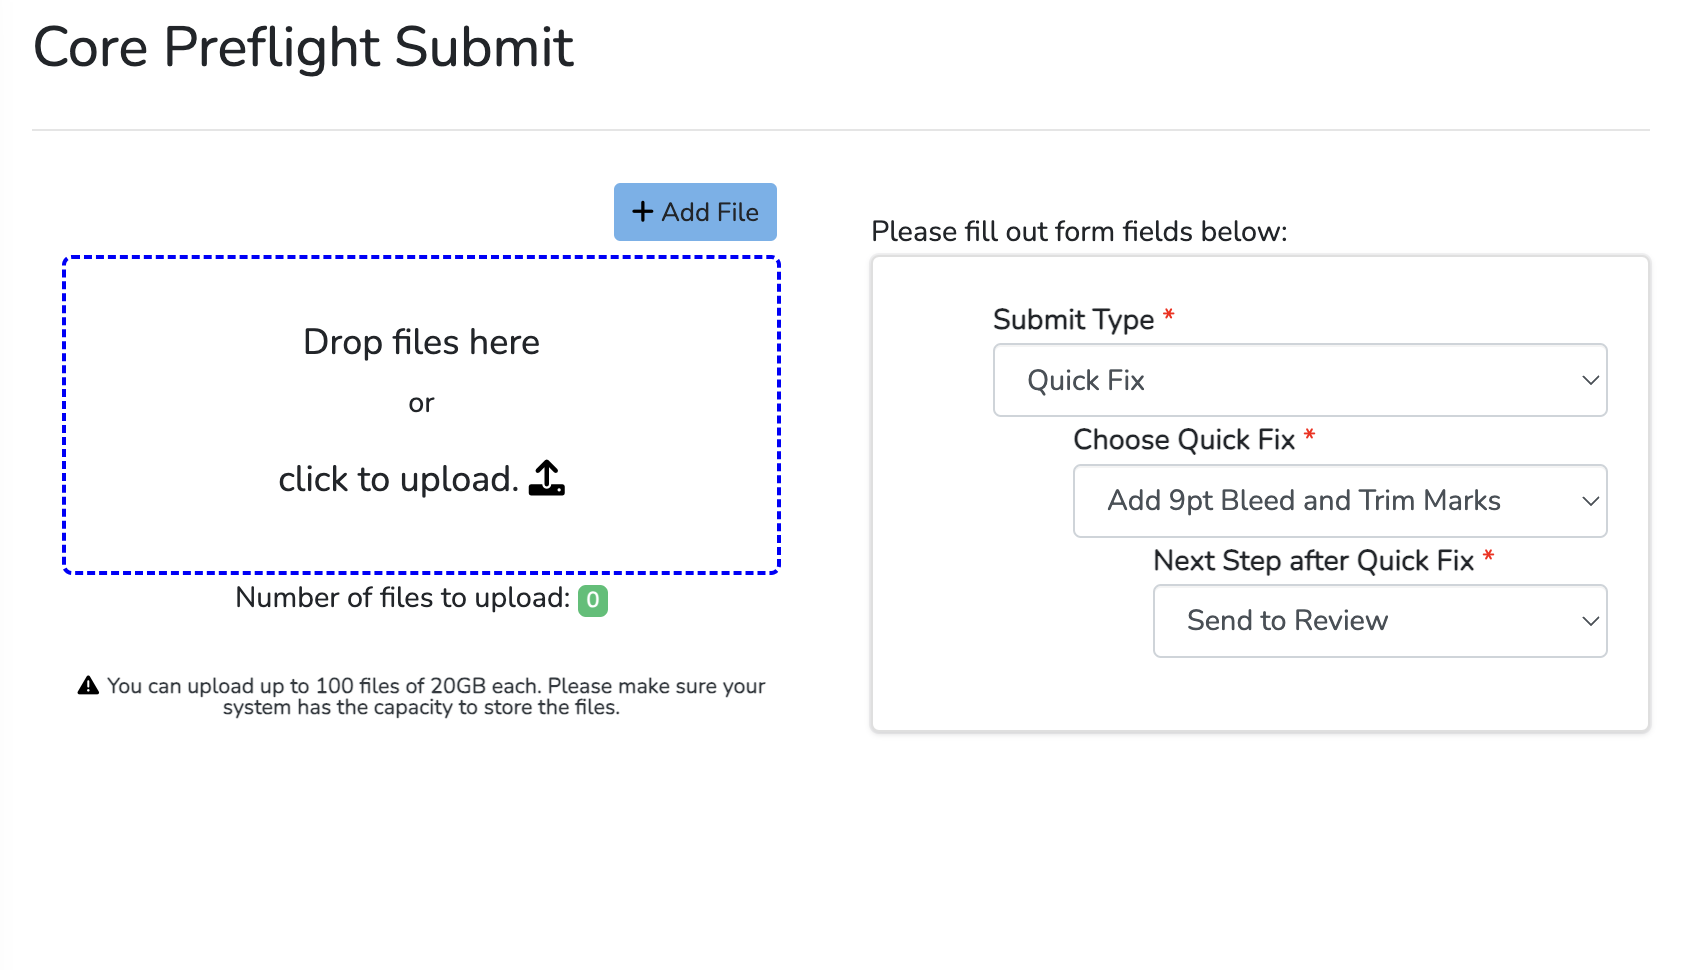Viewport: 1686px width, 970px height.
Task: Click the plus icon on Add File
Action: coord(643,212)
